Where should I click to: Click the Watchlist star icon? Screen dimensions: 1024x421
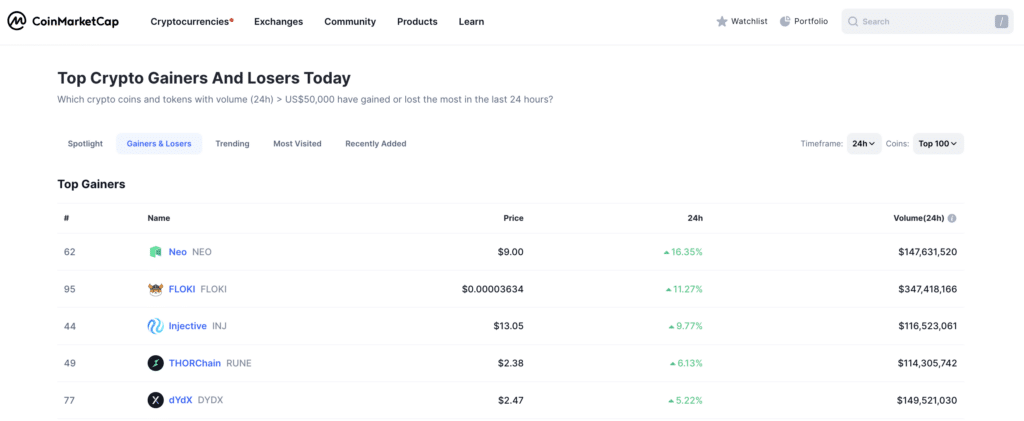pos(722,21)
